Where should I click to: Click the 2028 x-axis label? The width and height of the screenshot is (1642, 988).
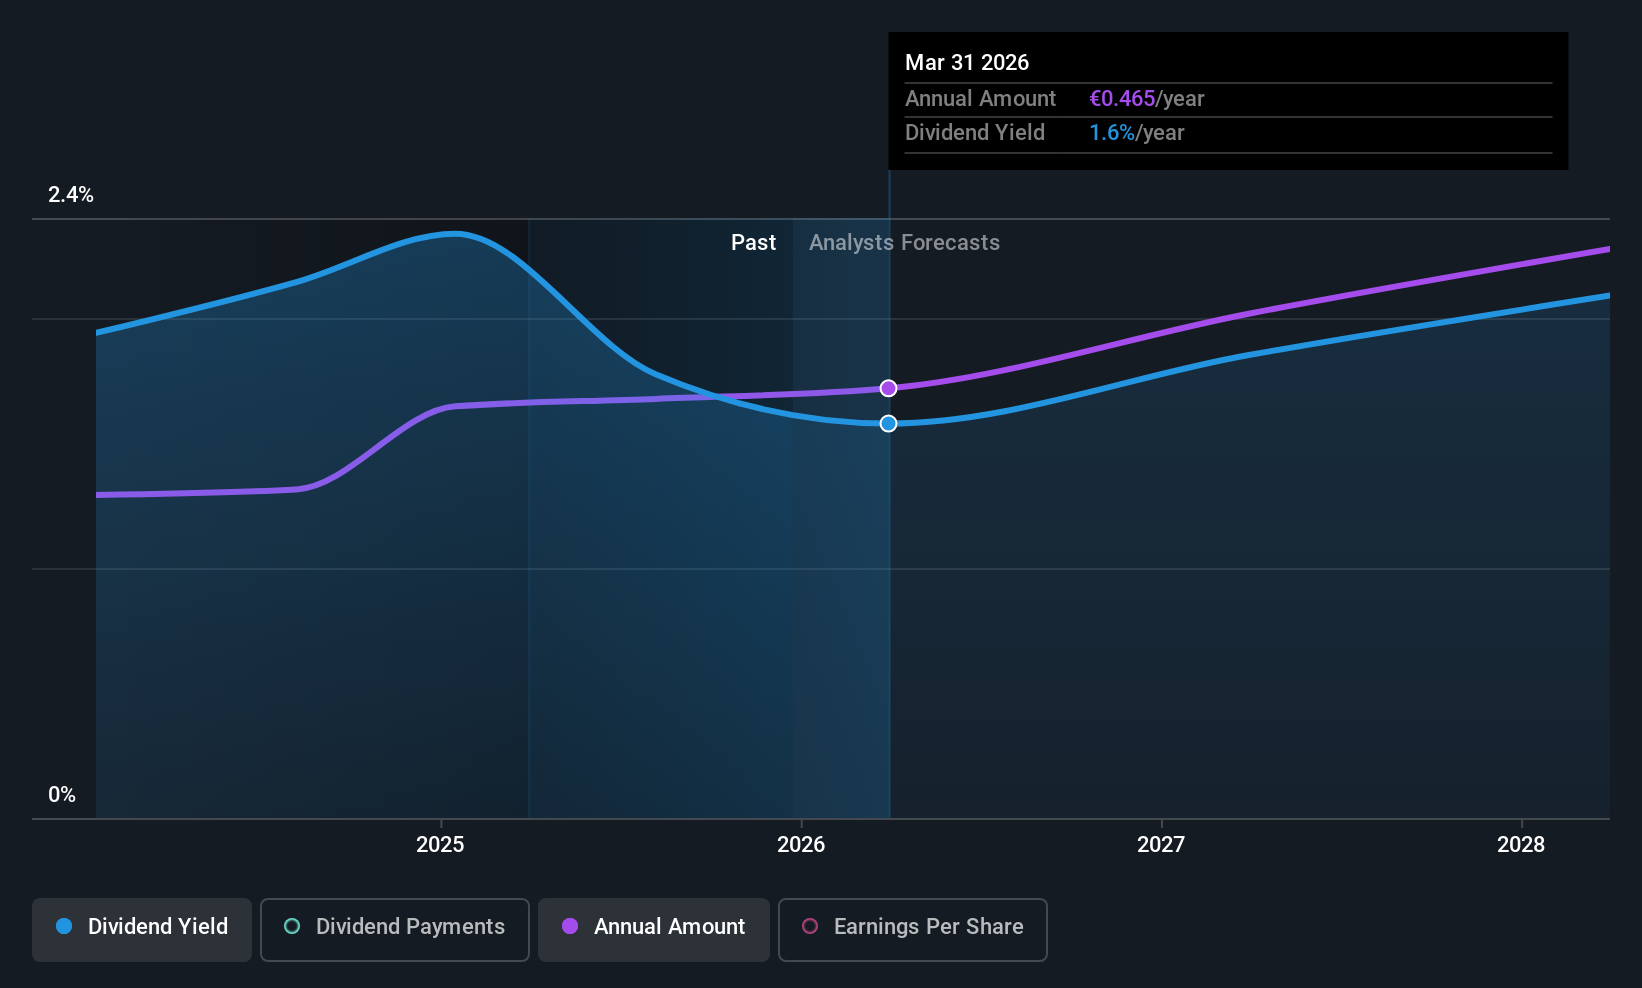[1521, 844]
